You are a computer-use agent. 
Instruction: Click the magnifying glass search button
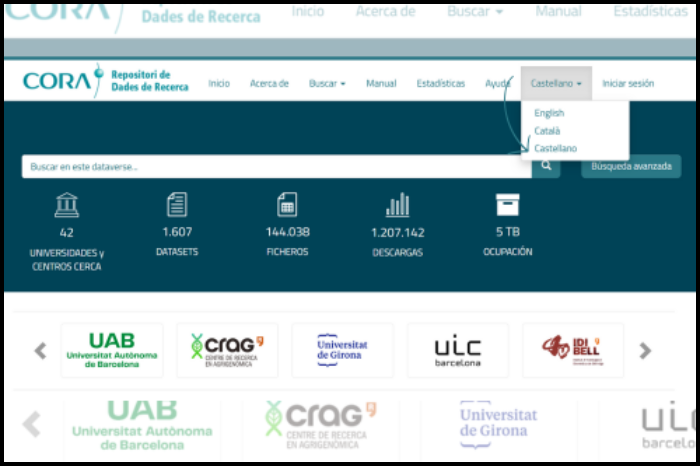point(546,166)
